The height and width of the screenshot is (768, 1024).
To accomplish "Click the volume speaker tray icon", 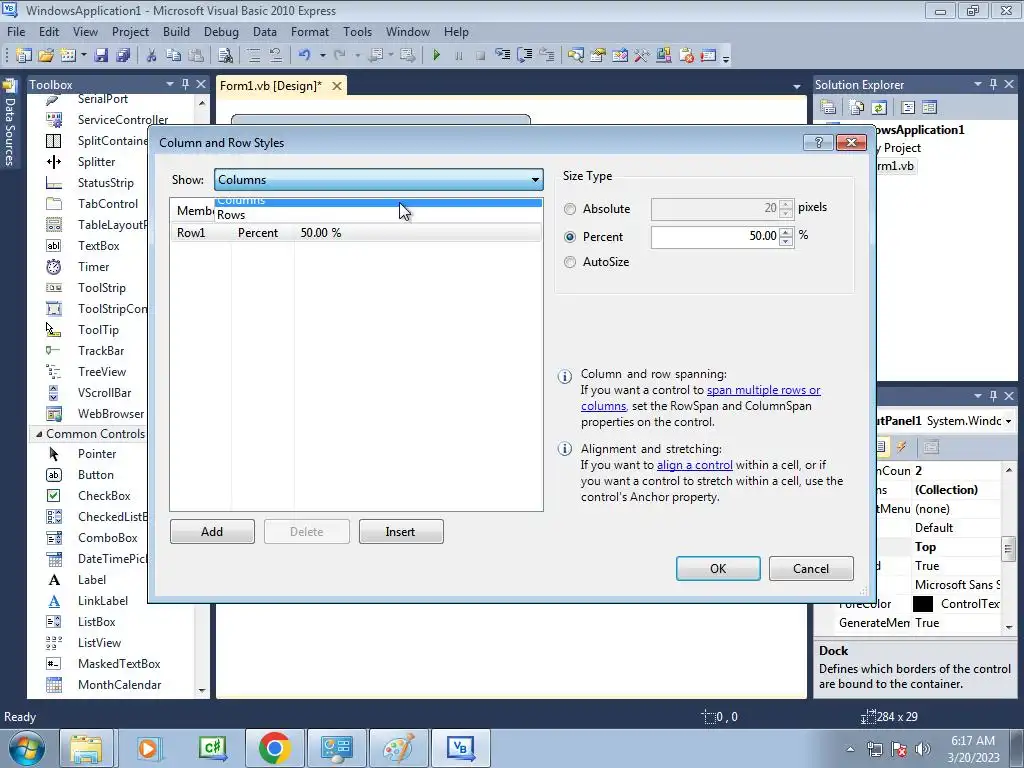I will coord(923,749).
